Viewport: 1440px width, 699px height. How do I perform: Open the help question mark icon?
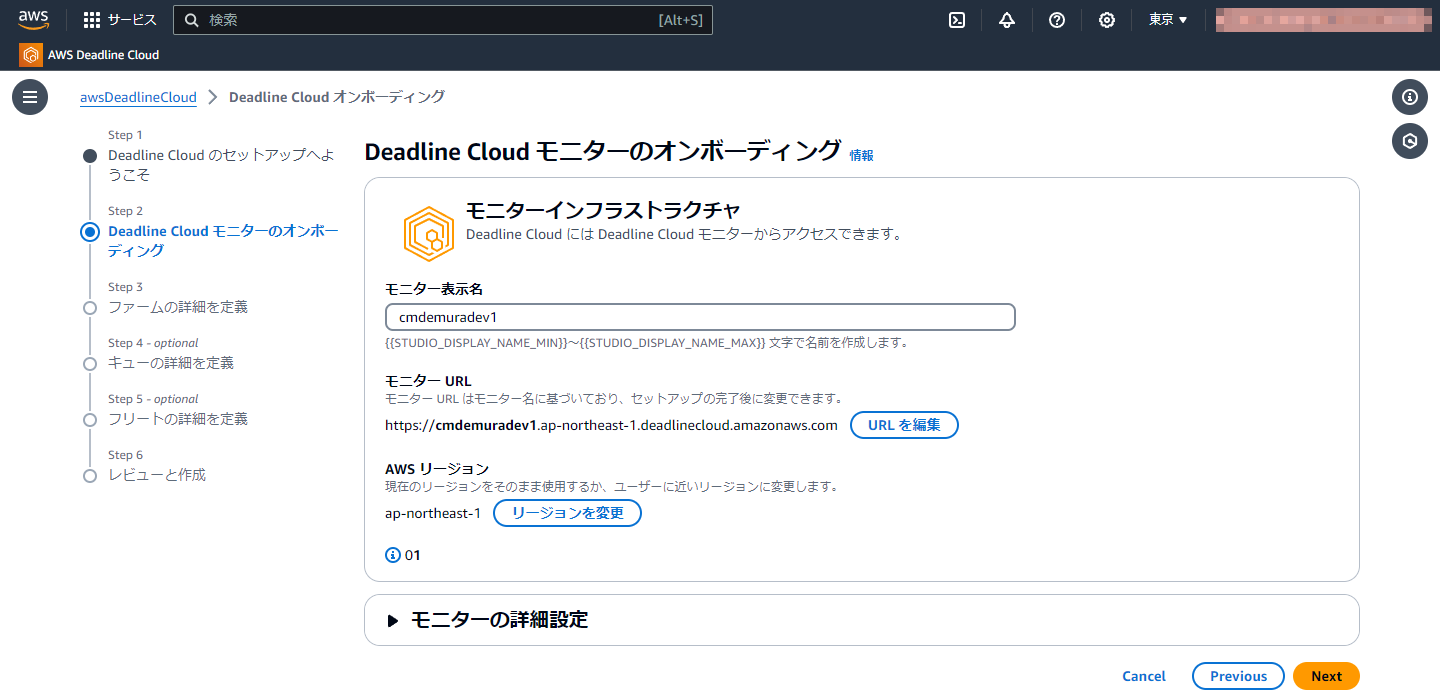pyautogui.click(x=1057, y=19)
